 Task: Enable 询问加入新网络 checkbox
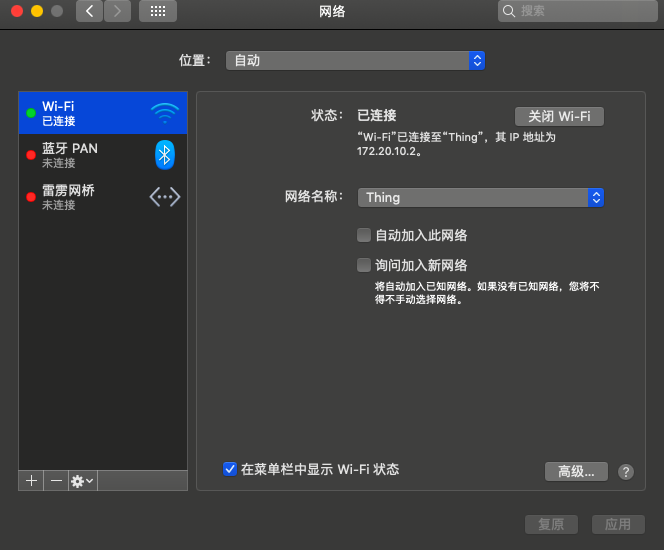pos(364,265)
